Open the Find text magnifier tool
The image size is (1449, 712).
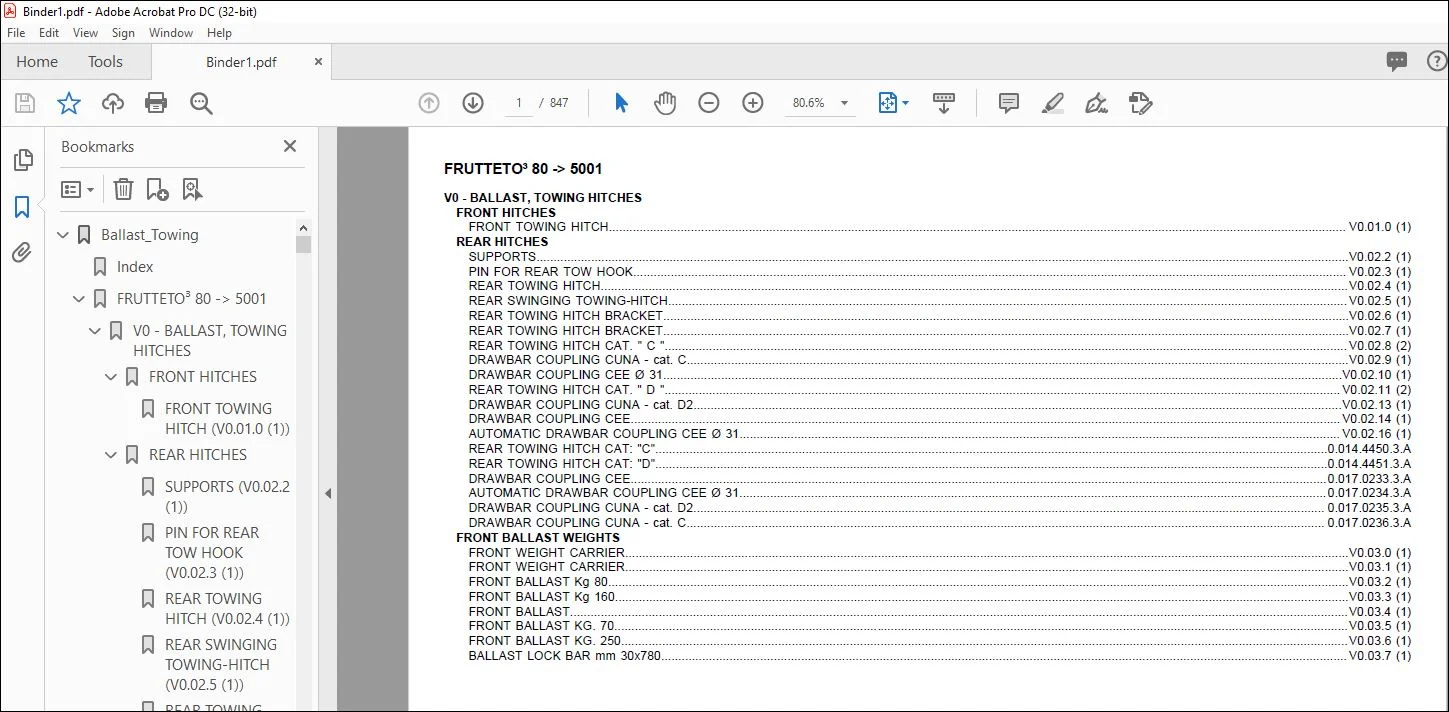click(x=201, y=103)
